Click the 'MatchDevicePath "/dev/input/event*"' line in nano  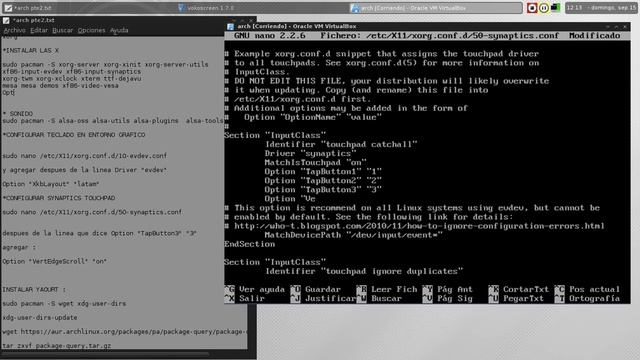point(353,235)
